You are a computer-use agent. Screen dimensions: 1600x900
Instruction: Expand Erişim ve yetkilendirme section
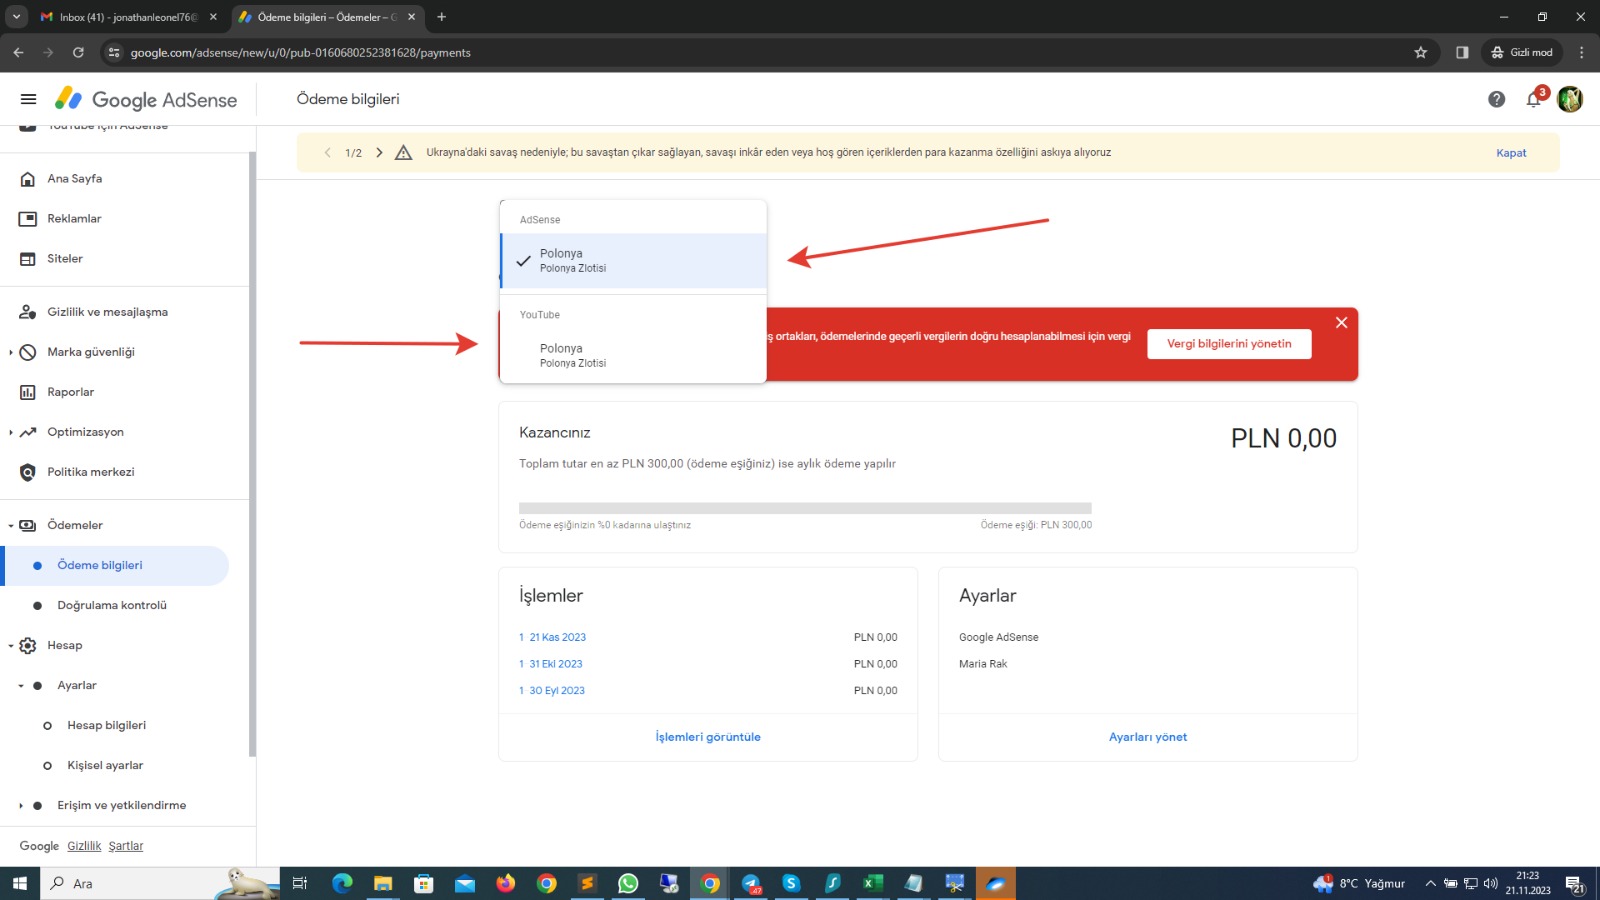point(21,805)
